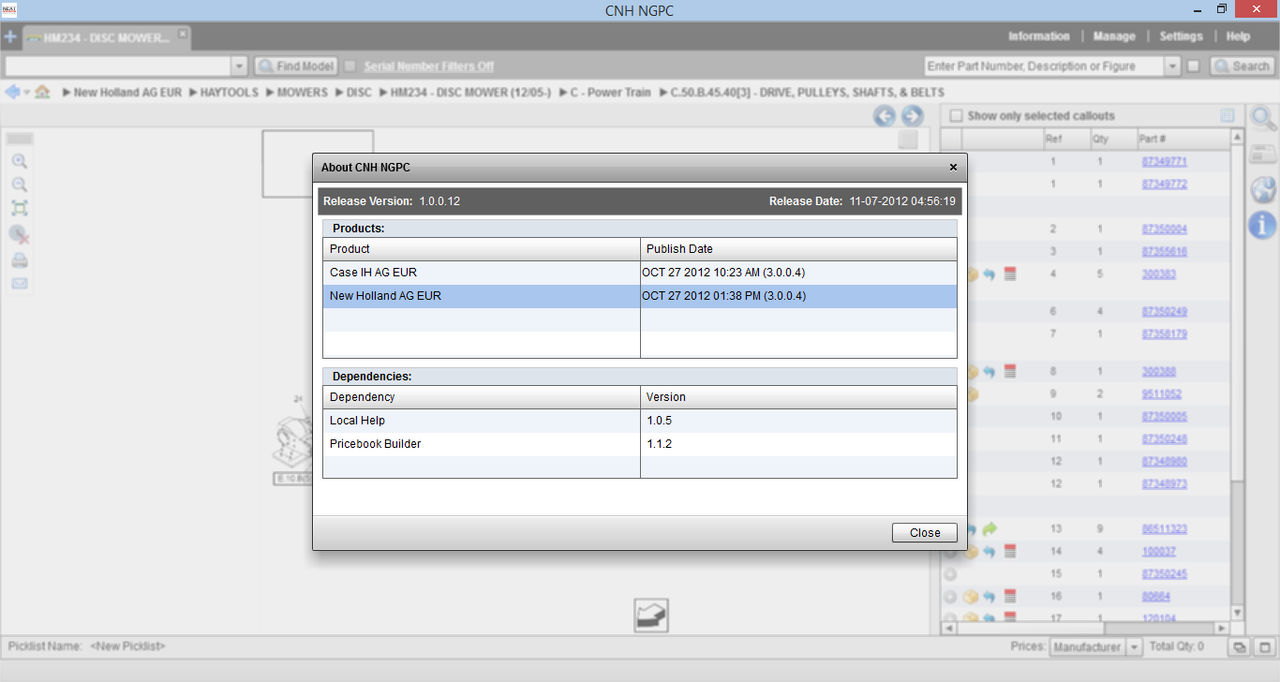Open part number 9511052 link

[1161, 394]
